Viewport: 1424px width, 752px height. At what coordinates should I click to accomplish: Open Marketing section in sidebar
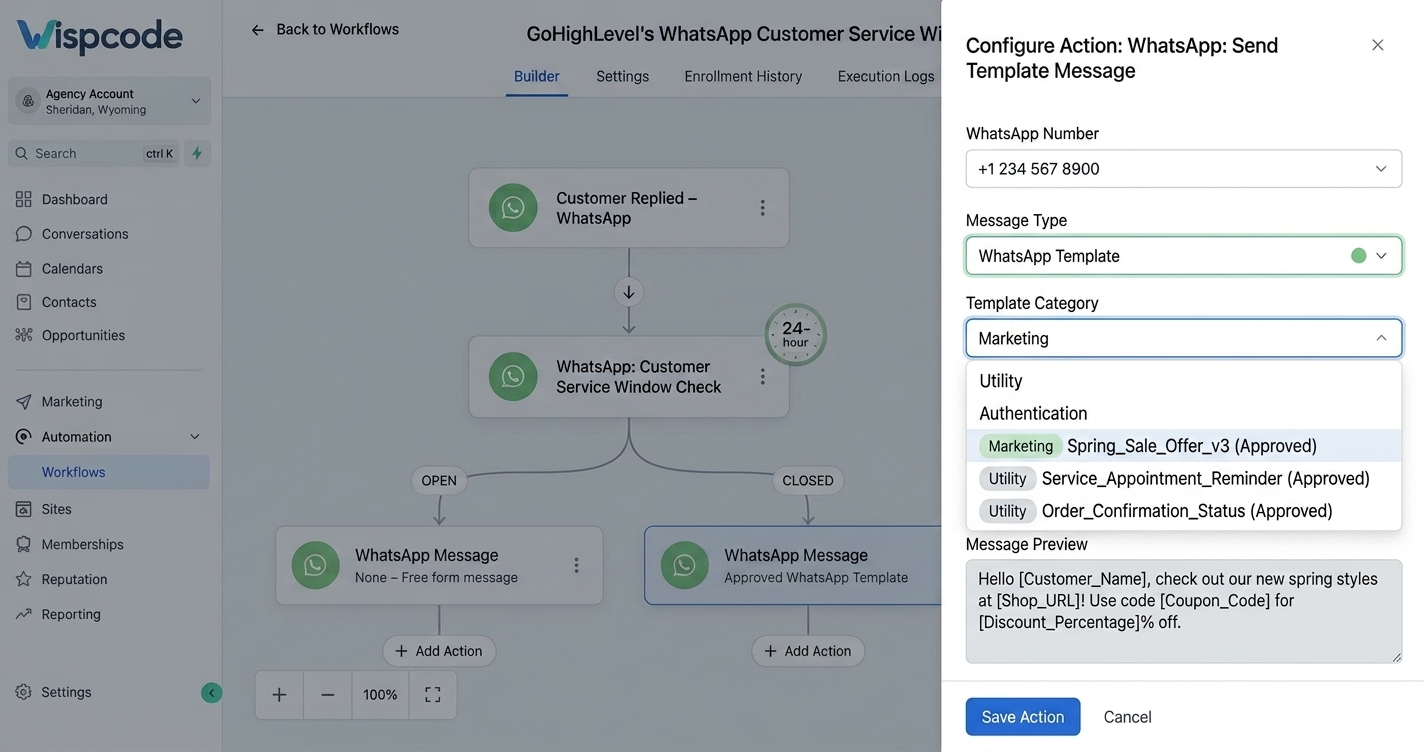coord(72,401)
